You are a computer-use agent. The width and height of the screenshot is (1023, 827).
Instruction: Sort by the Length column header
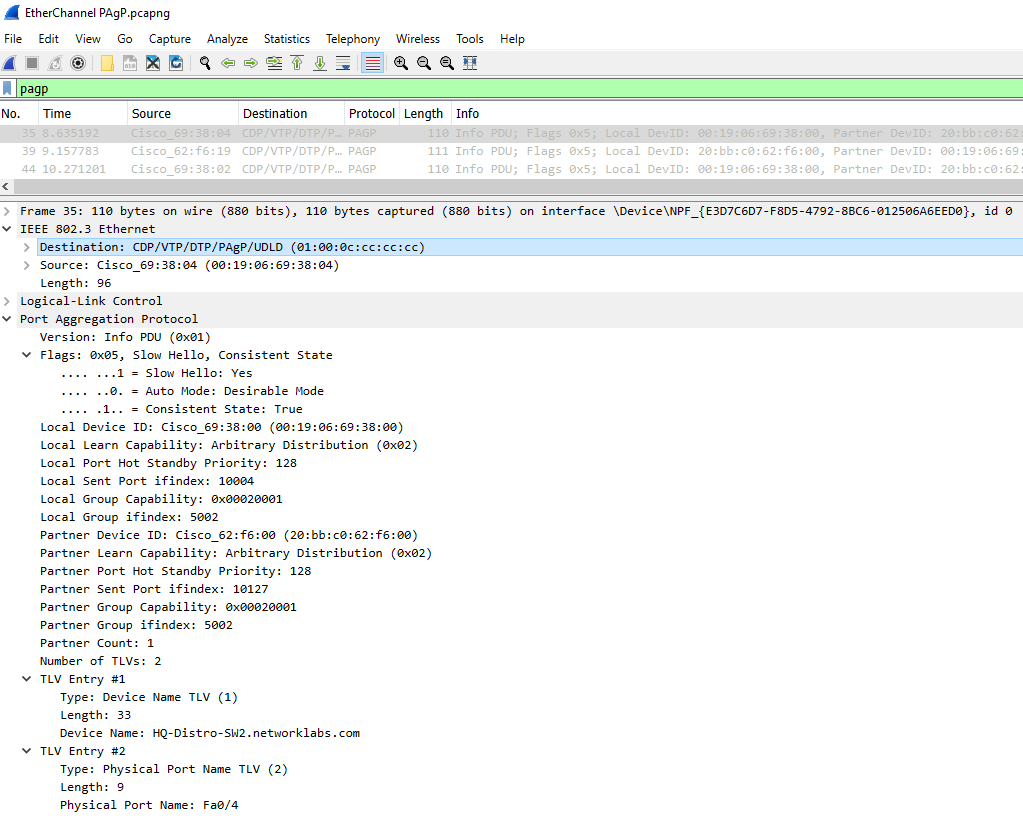click(425, 113)
